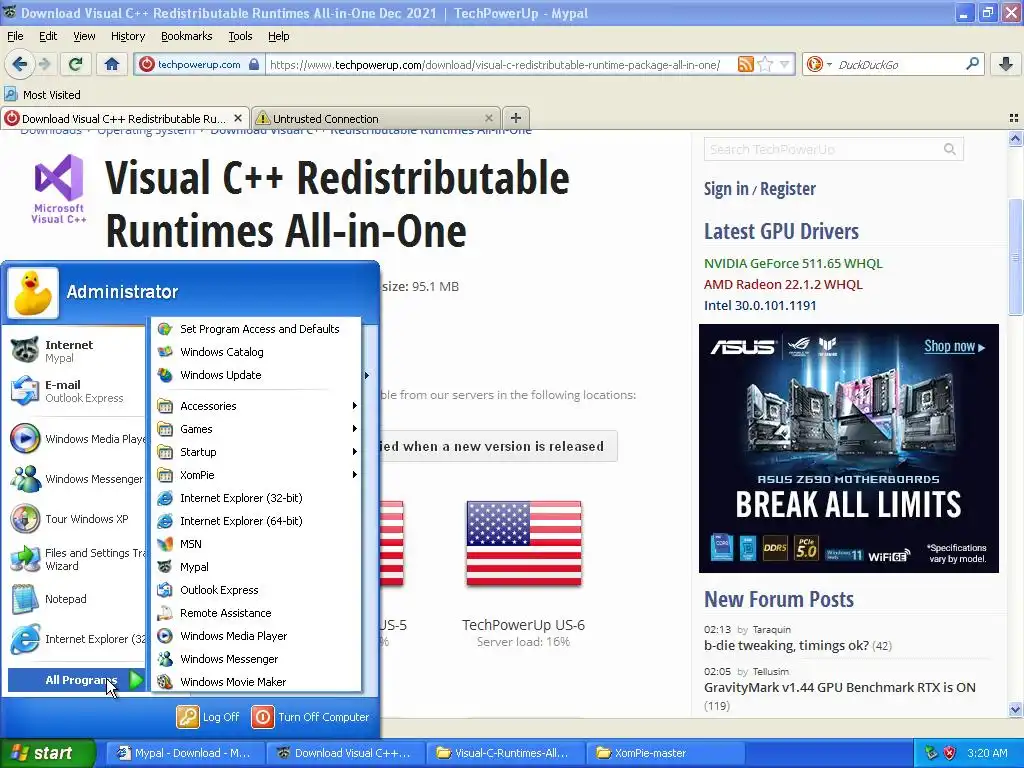1024x768 pixels.
Task: Open Most Visited bookmarks toolbar item
Action: [x=43, y=95]
